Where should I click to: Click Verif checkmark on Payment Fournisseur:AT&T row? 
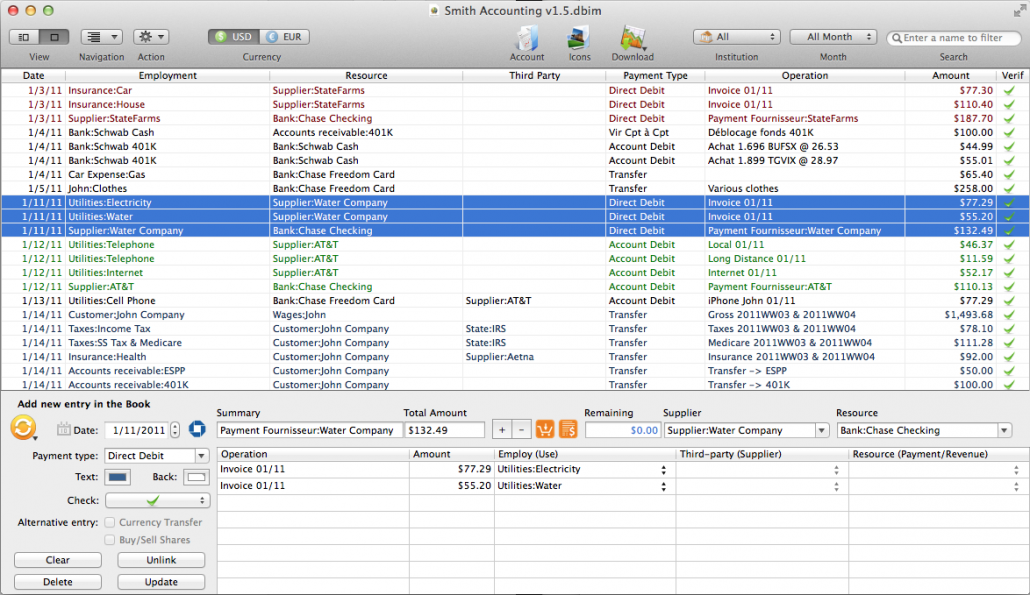pos(1009,287)
